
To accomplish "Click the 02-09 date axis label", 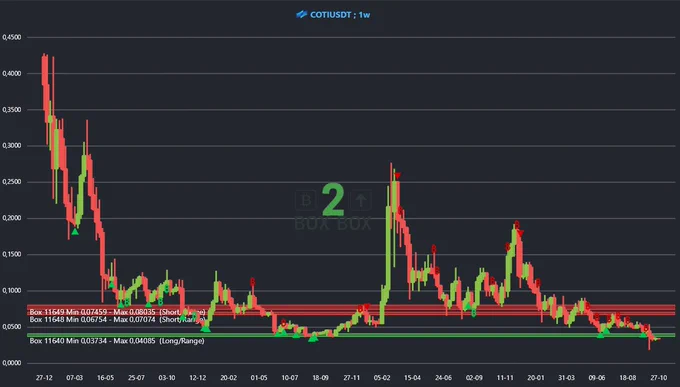I will 474,378.
